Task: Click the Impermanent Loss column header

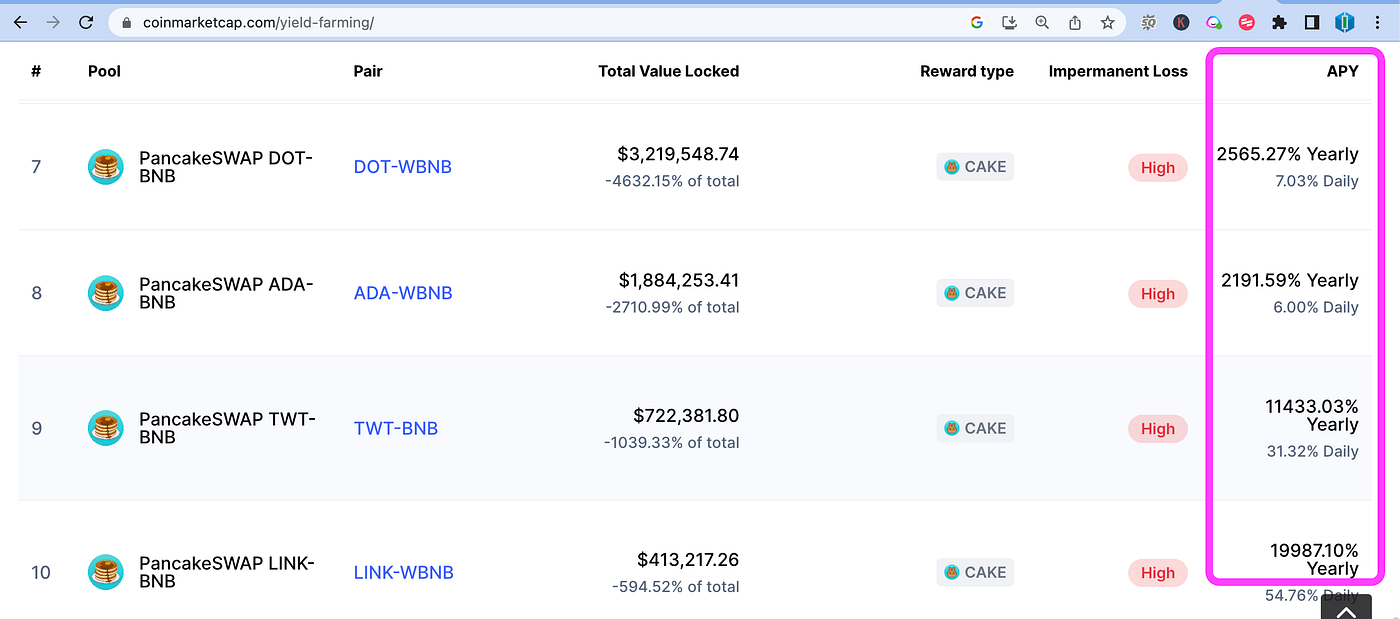Action: click(x=1118, y=71)
